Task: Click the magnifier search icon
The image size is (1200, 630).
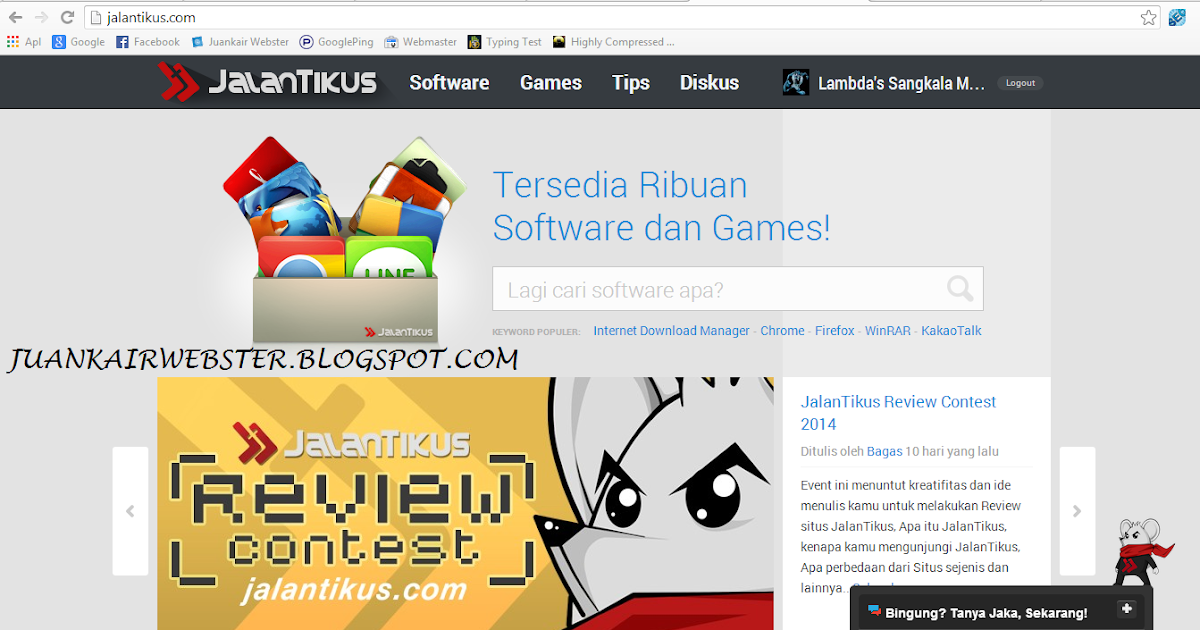Action: coord(960,289)
